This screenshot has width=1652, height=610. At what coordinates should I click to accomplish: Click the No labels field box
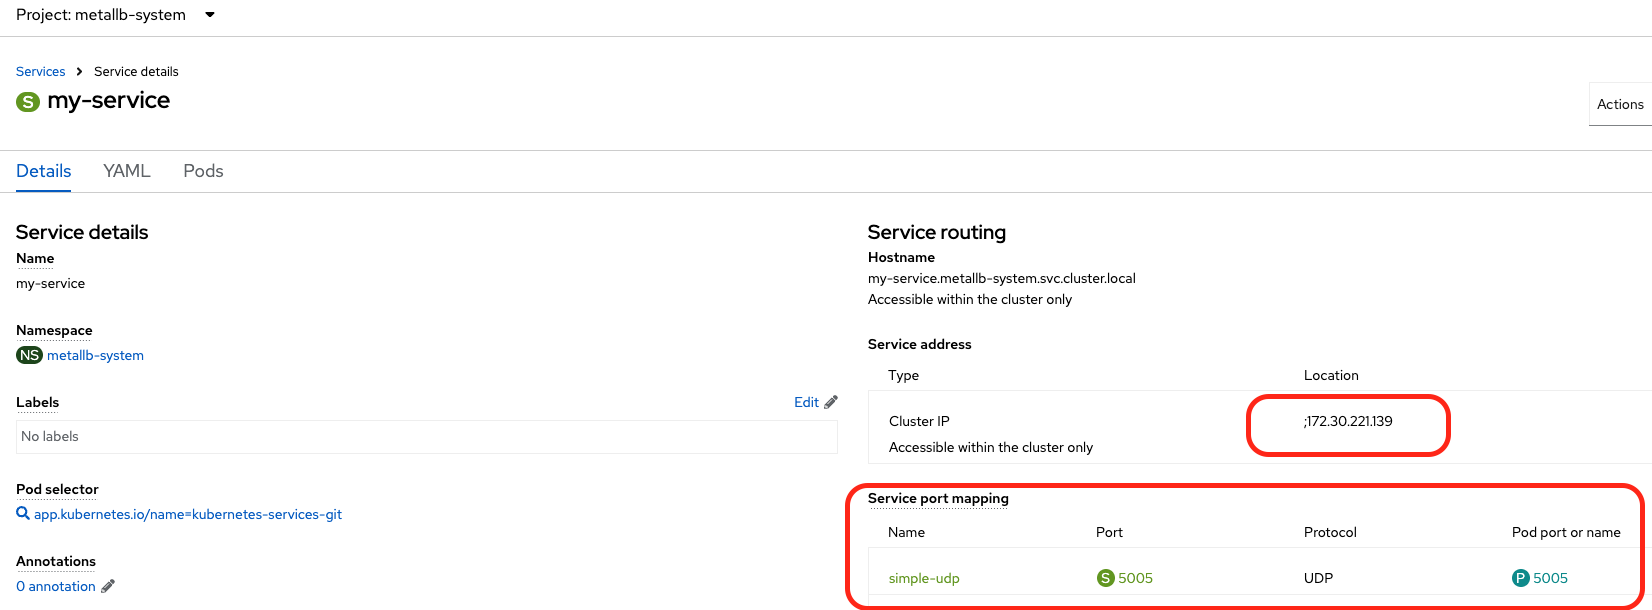coord(427,437)
